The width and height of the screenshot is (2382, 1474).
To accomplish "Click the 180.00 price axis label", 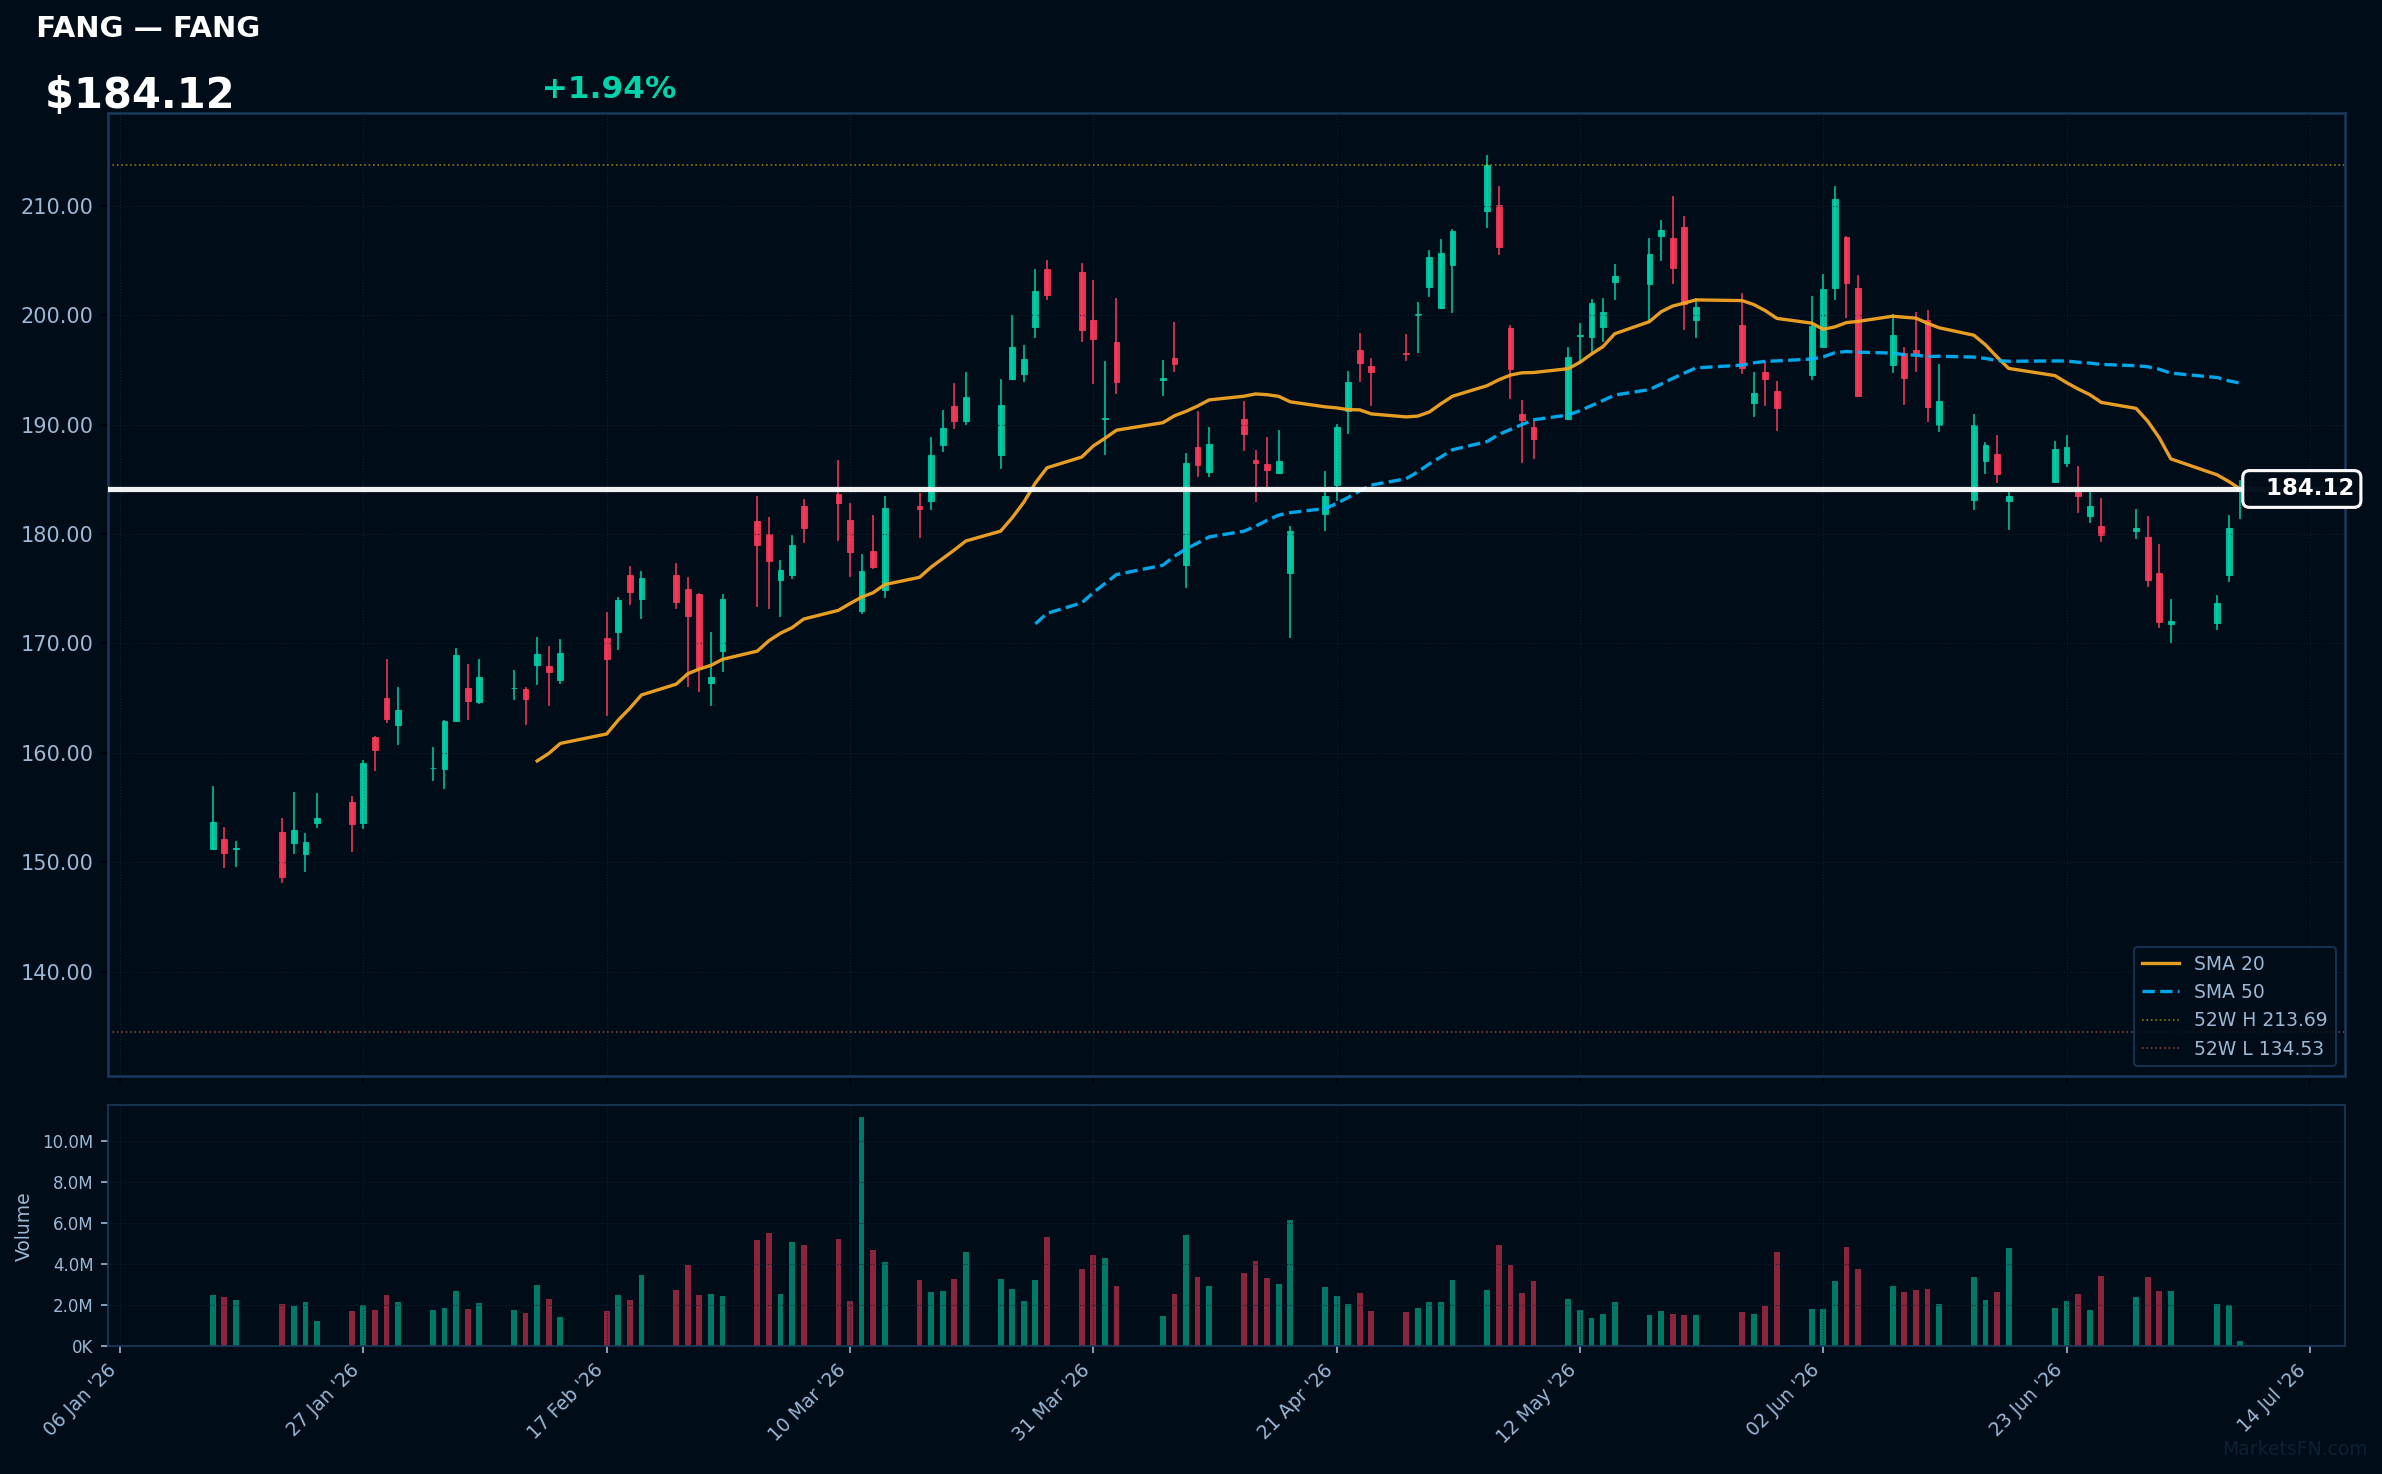I will click(x=57, y=535).
